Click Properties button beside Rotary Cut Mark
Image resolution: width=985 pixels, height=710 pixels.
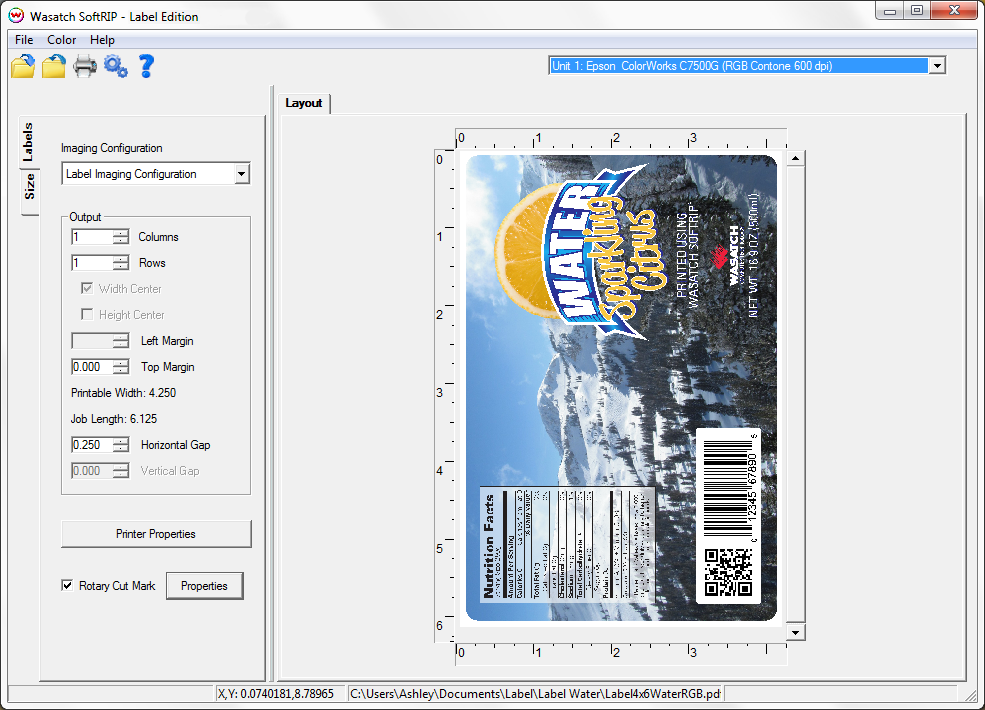pos(204,586)
